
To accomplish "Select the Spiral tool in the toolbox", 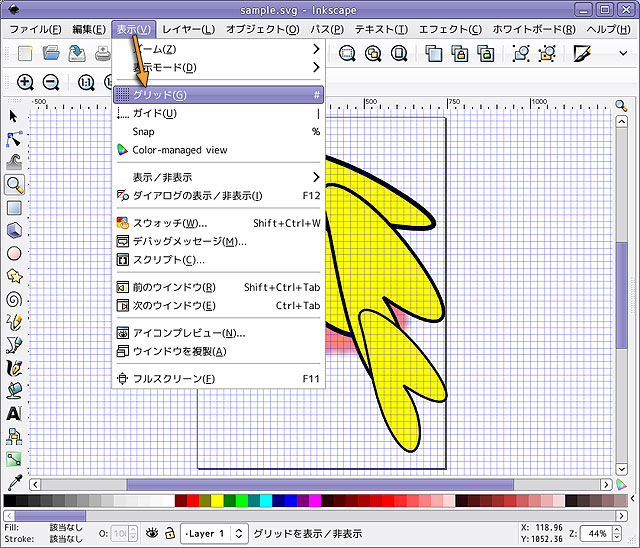I will (x=14, y=298).
